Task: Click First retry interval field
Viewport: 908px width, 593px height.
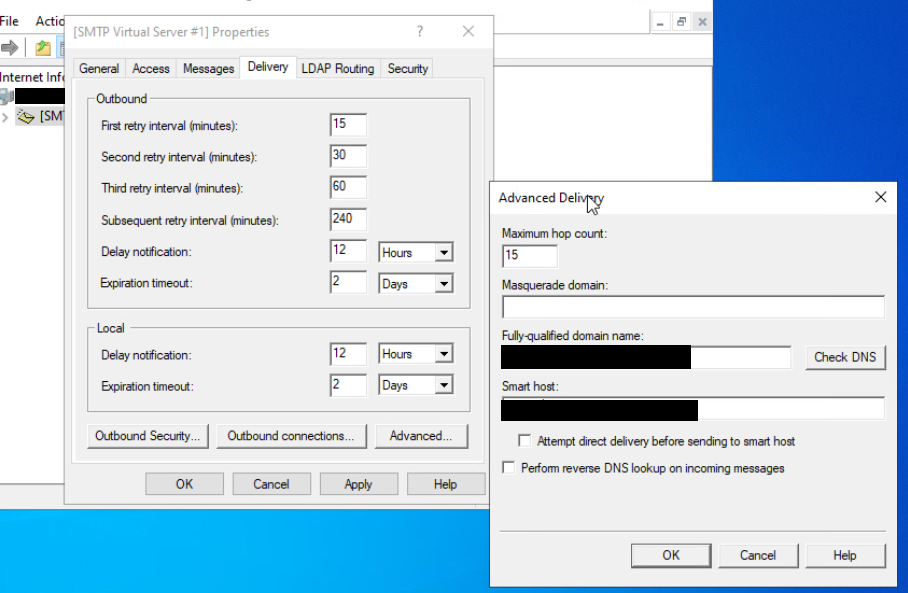Action: (348, 125)
